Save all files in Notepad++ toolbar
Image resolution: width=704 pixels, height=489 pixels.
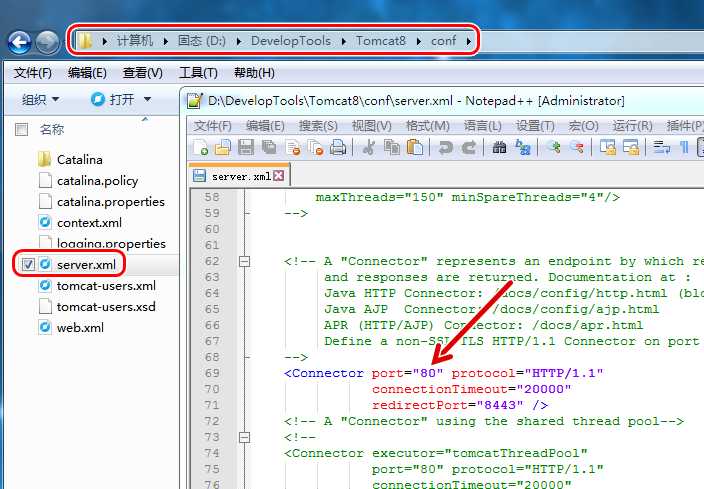tap(269, 147)
